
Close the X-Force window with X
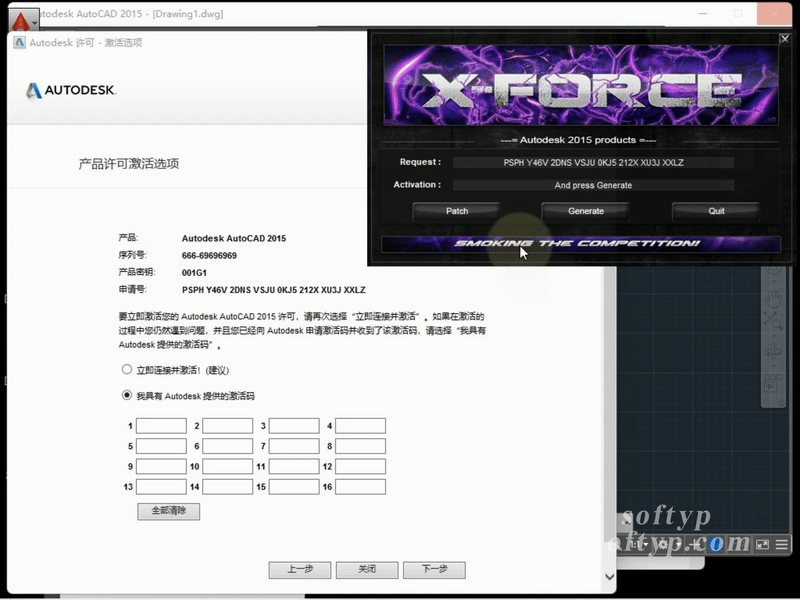785,38
